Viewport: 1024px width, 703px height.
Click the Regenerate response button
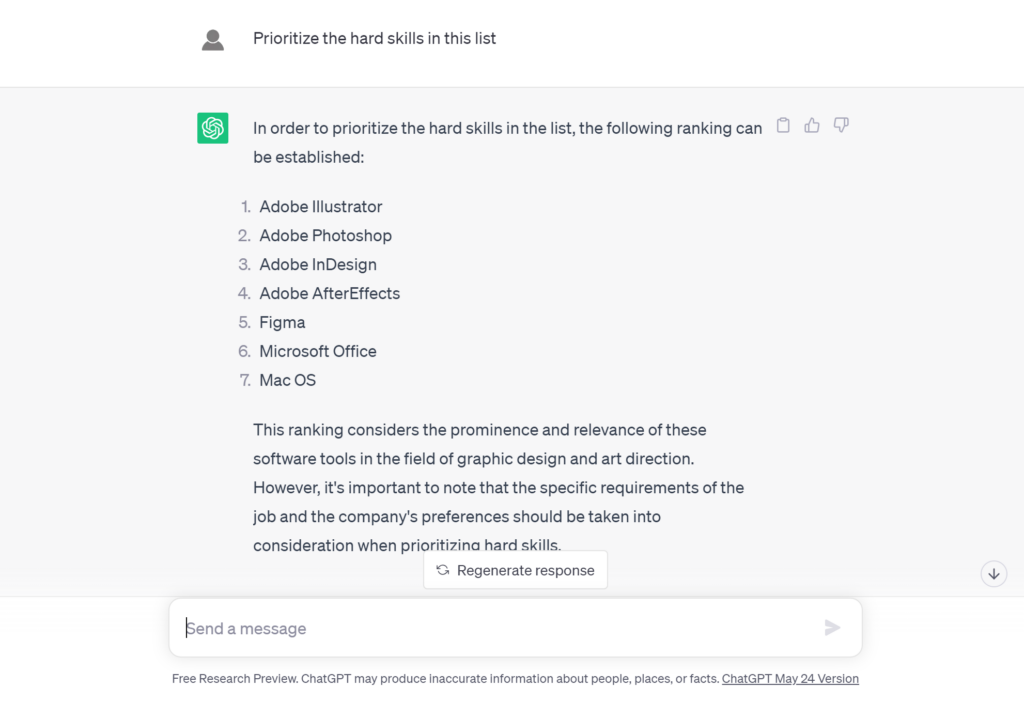pos(515,570)
